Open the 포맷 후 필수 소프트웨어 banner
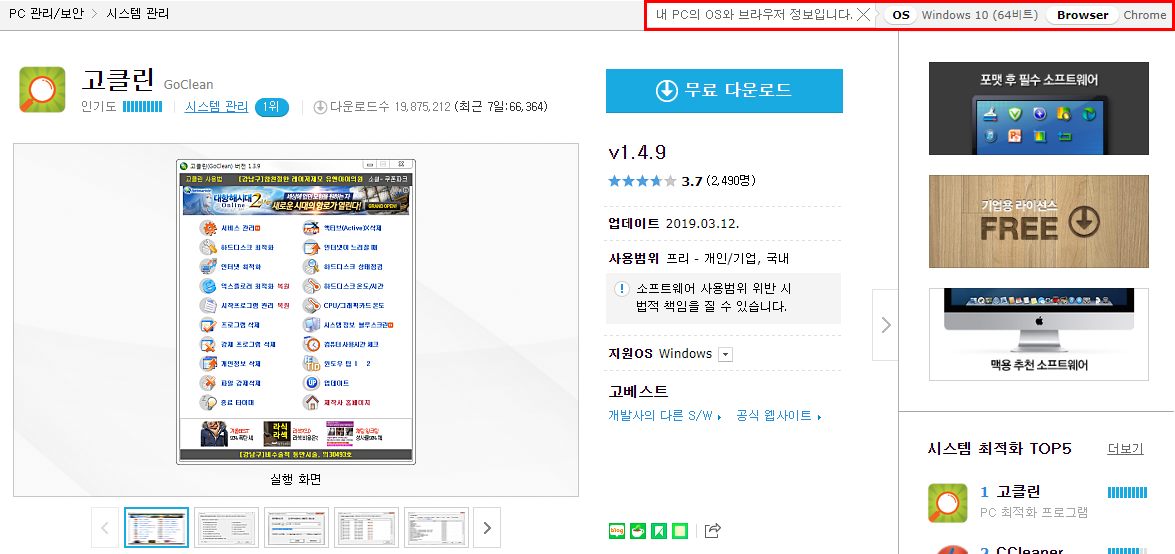This screenshot has height=554, width=1175. (1039, 109)
